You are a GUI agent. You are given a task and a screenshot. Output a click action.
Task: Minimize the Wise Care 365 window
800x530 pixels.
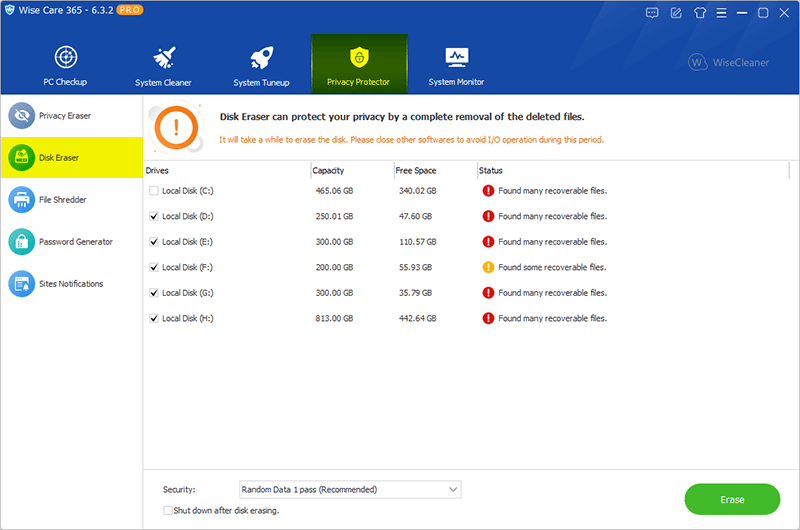point(742,13)
